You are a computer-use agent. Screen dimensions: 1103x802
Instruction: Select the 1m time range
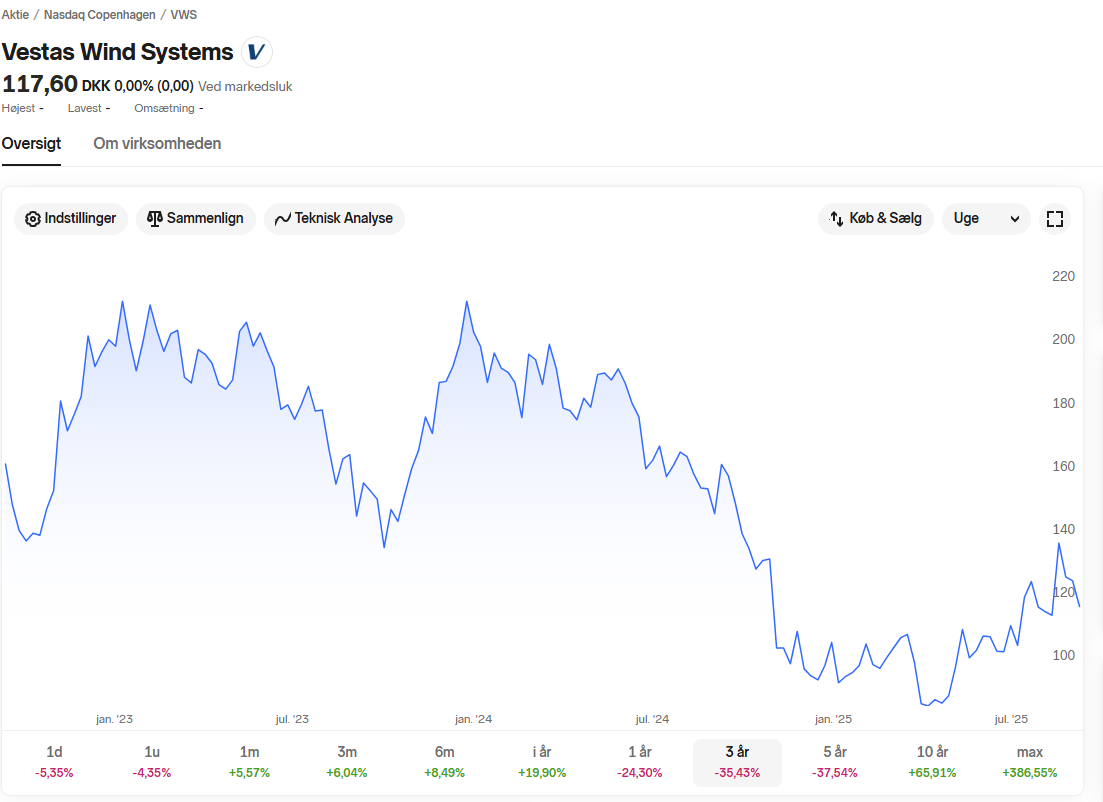click(249, 762)
